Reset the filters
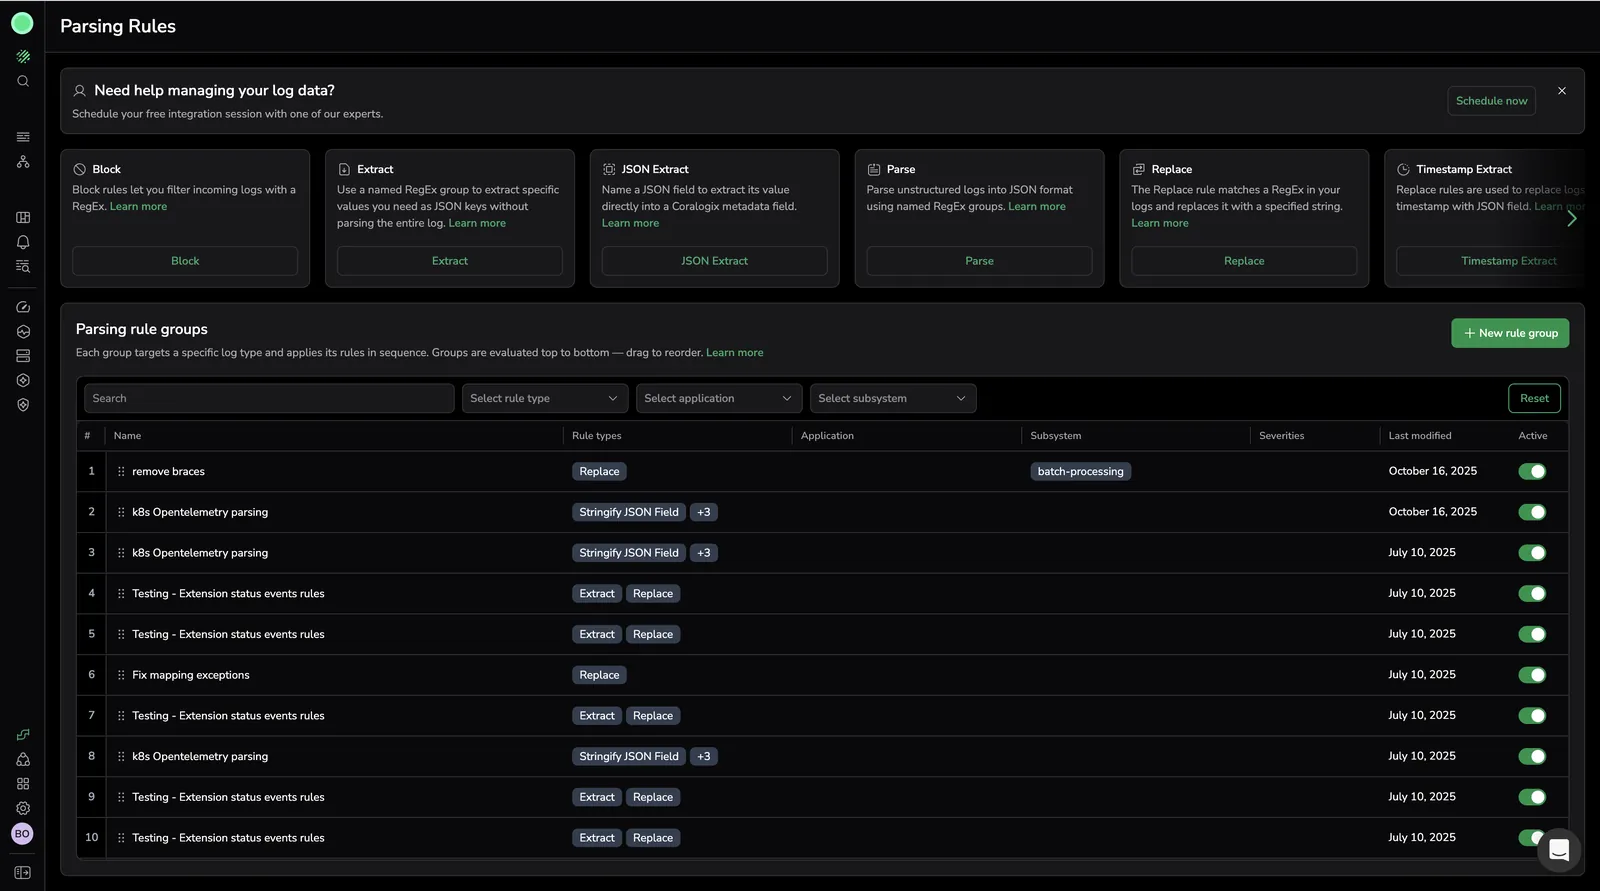This screenshot has width=1600, height=891. pos(1534,398)
